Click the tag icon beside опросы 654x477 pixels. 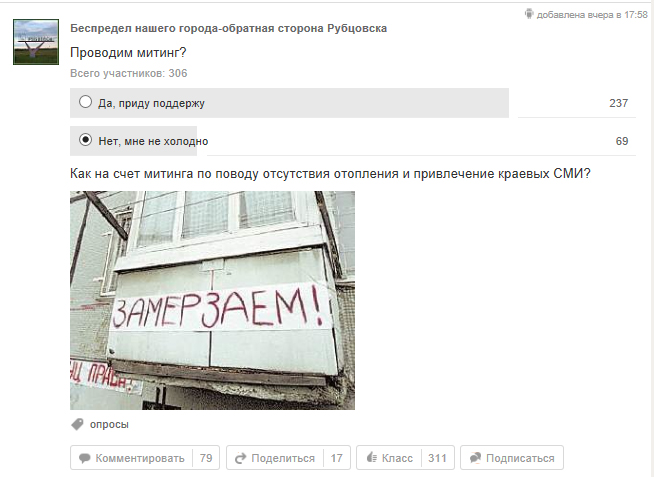(x=77, y=424)
